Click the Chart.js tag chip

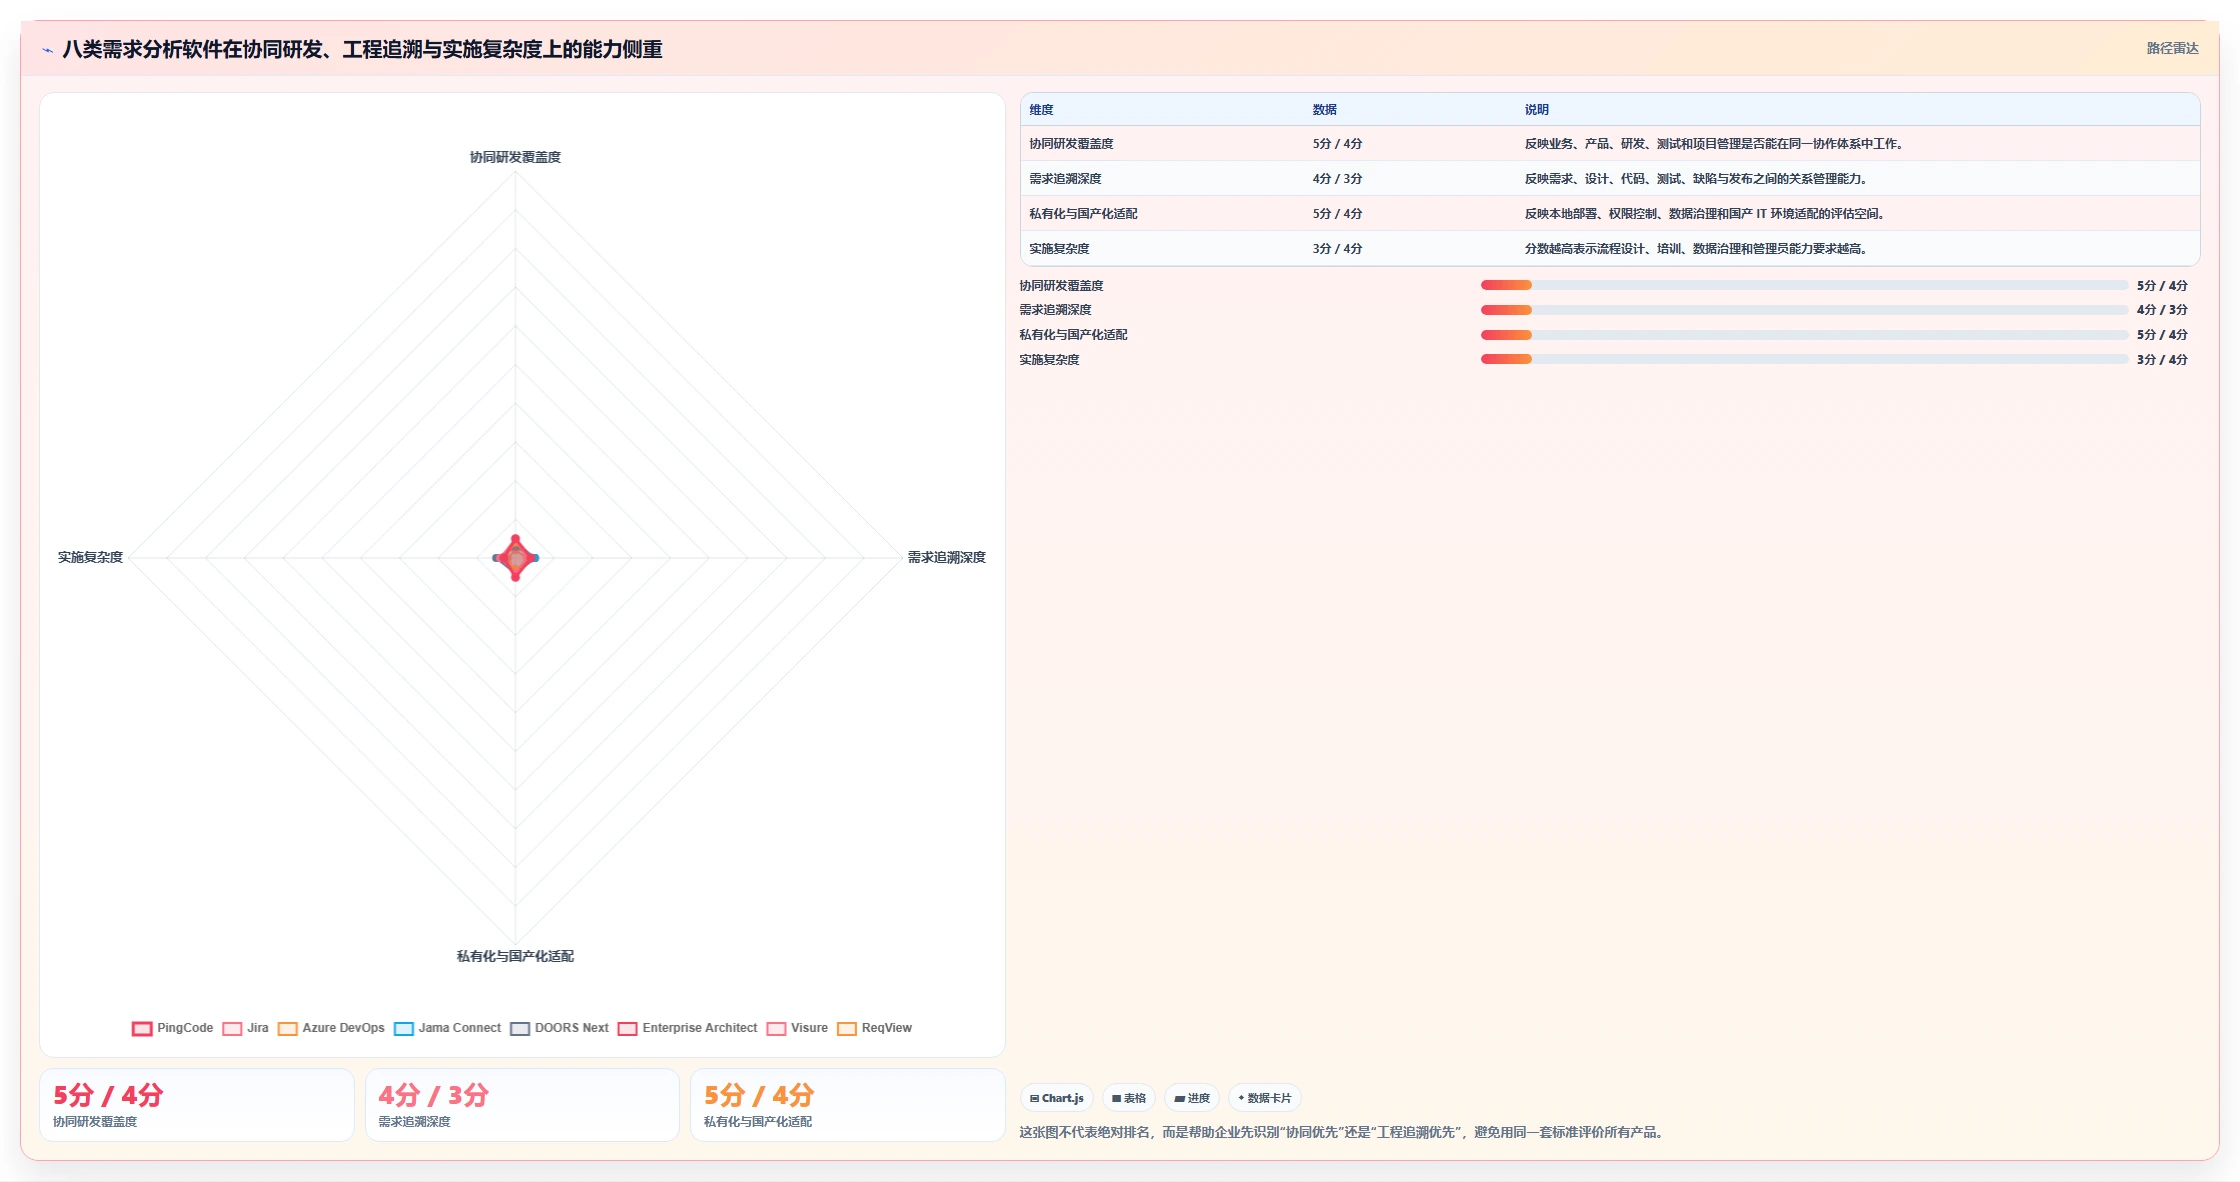[1057, 1098]
